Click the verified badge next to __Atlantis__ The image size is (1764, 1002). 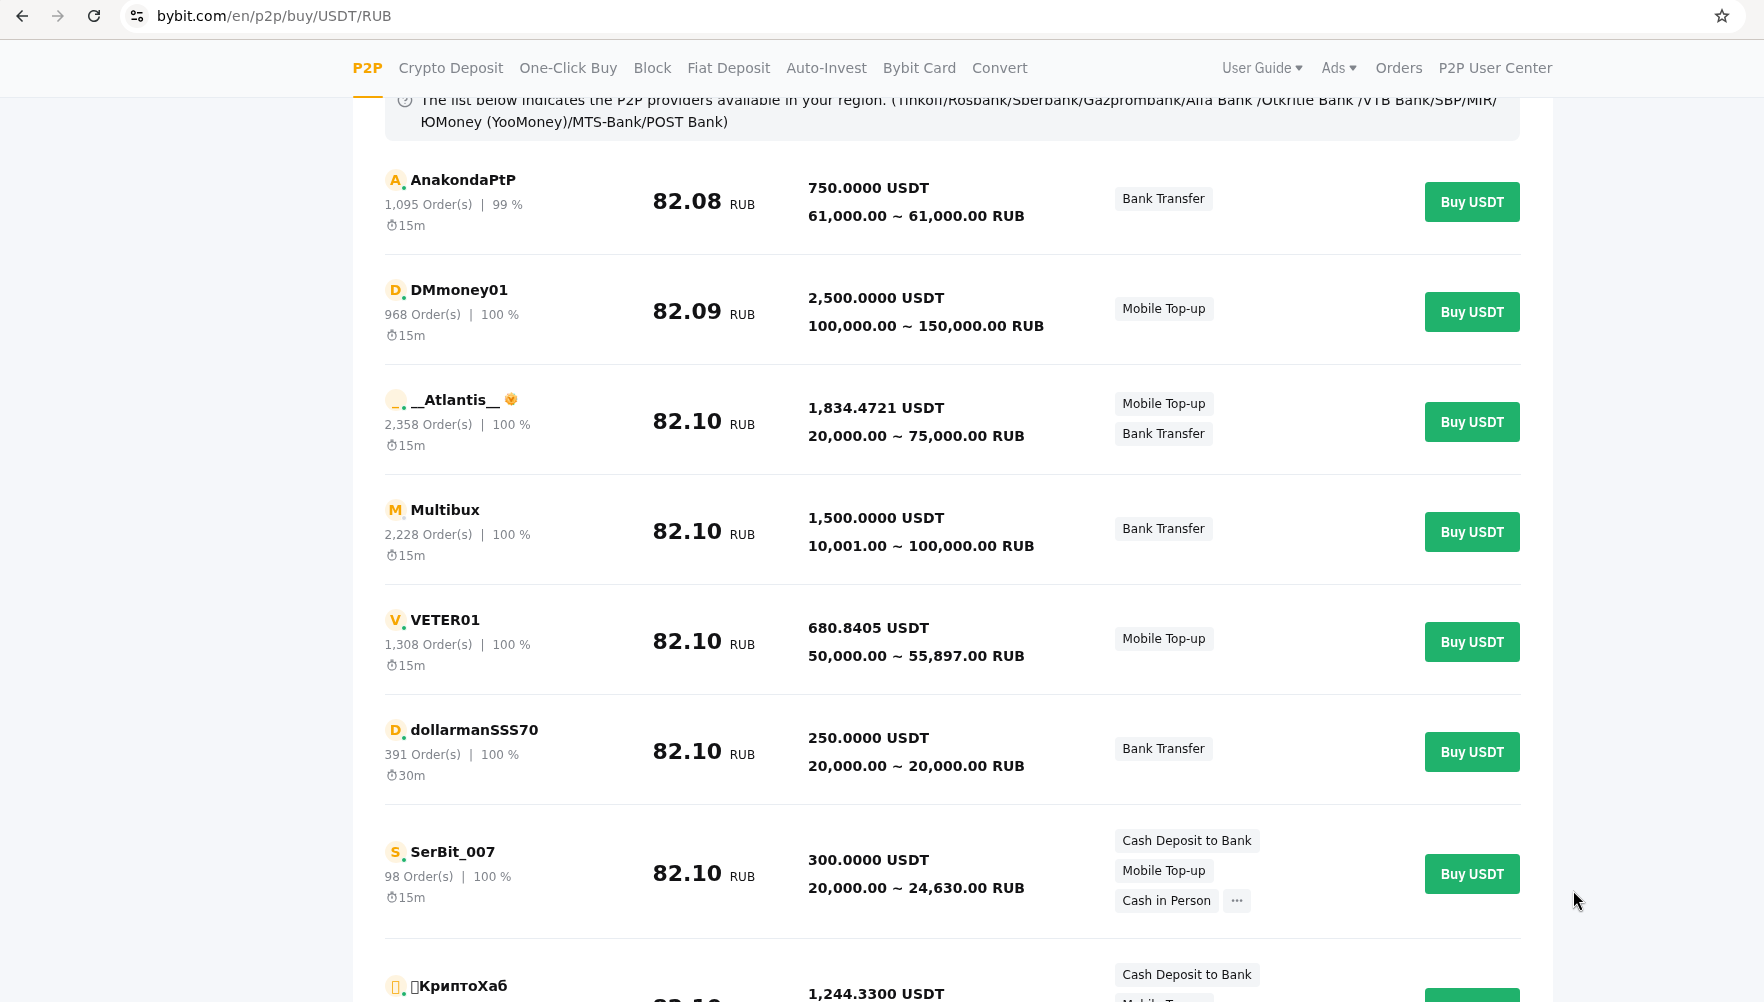511,399
